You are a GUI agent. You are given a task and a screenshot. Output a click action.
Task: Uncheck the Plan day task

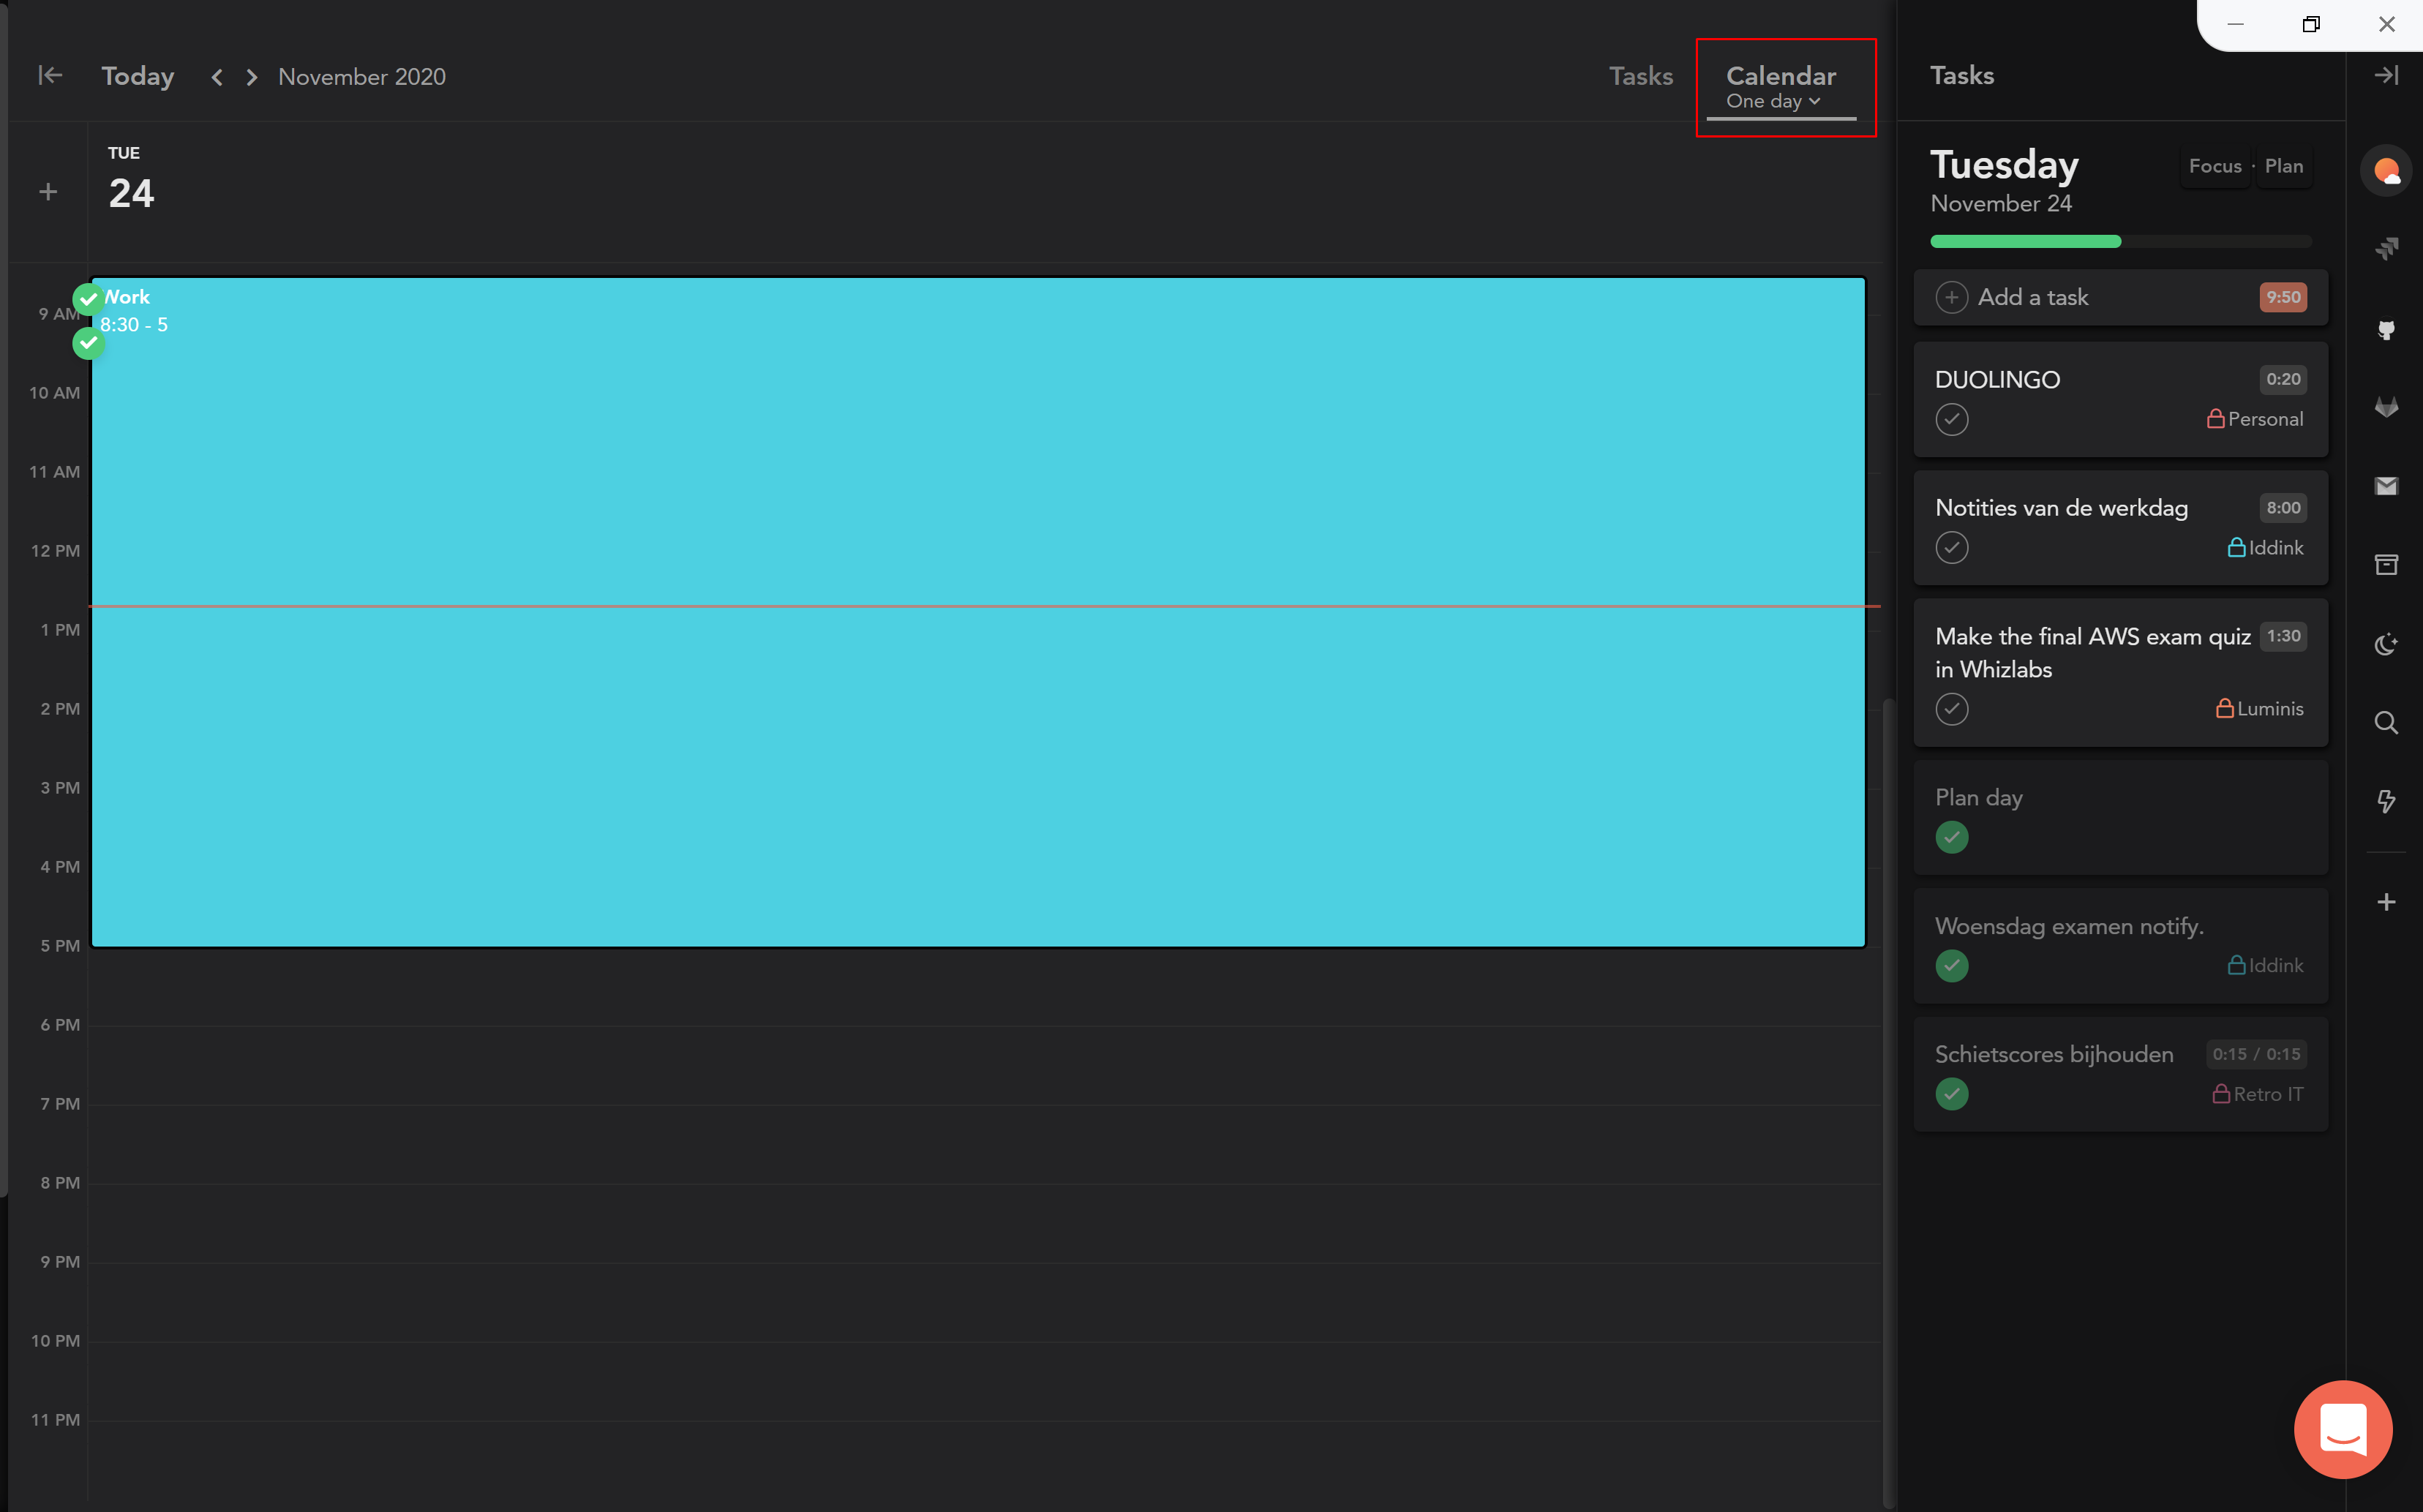tap(1951, 837)
